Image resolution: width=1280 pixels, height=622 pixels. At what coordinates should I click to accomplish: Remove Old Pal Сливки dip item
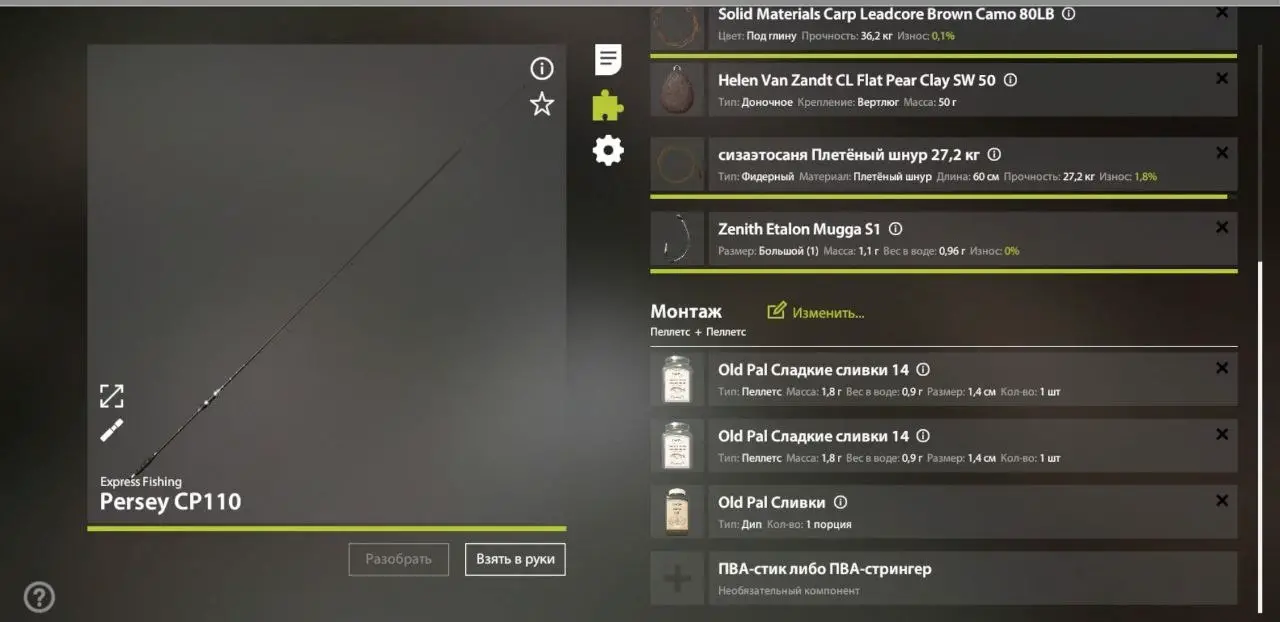pyautogui.click(x=1221, y=501)
